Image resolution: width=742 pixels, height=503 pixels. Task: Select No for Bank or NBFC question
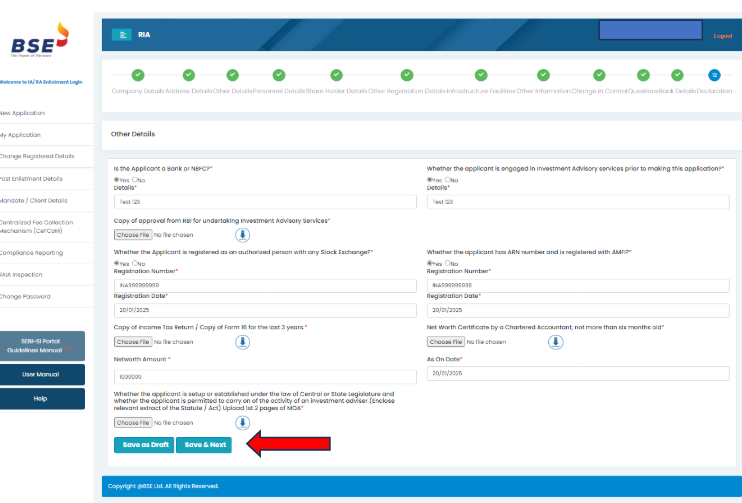coord(137,180)
